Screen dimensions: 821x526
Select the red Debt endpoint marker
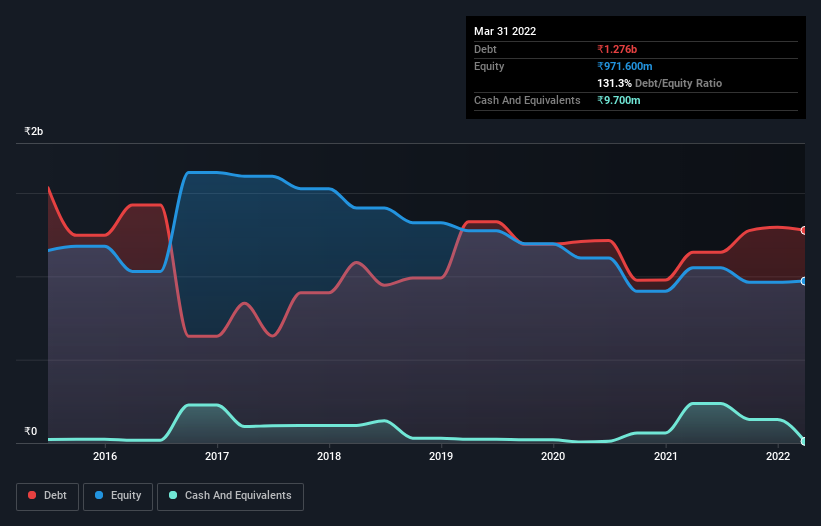tap(804, 230)
